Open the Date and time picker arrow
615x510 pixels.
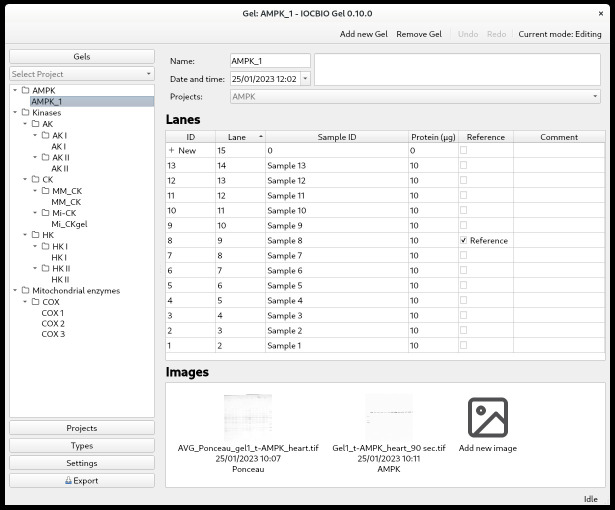click(x=305, y=78)
